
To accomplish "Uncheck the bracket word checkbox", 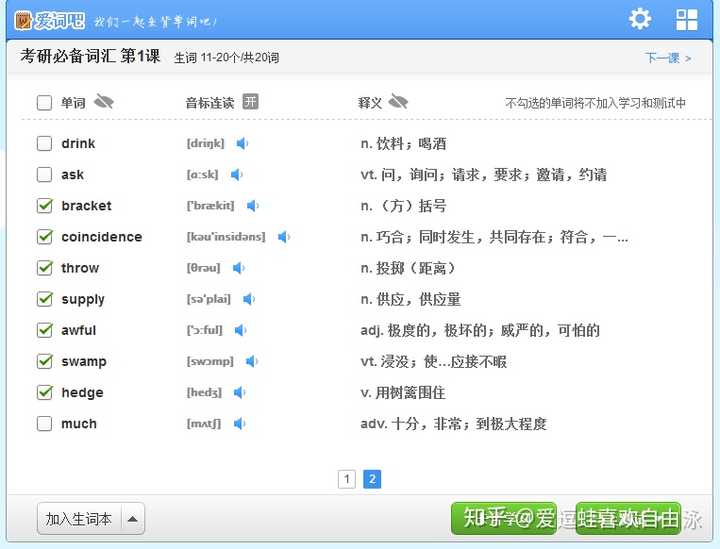I will tap(44, 206).
